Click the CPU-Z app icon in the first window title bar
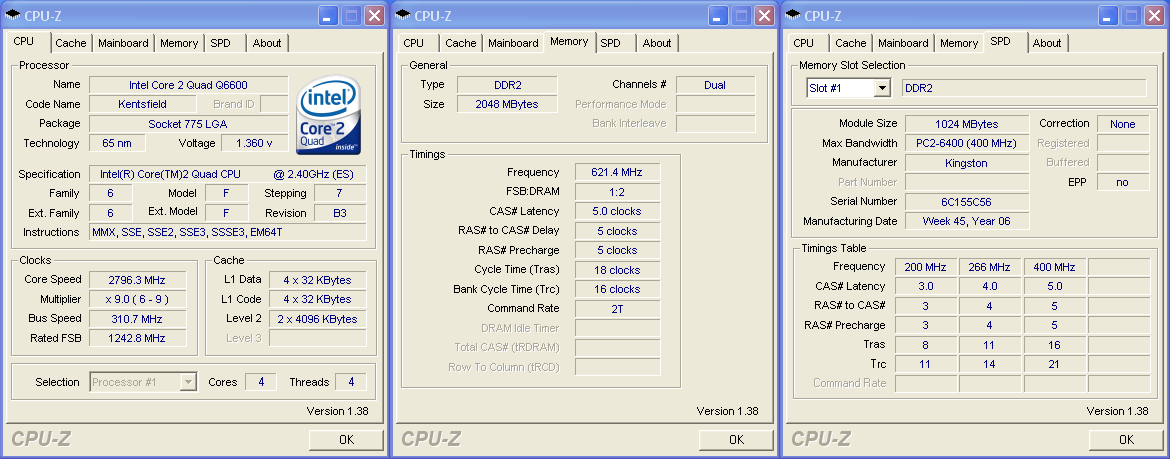 (x=13, y=15)
